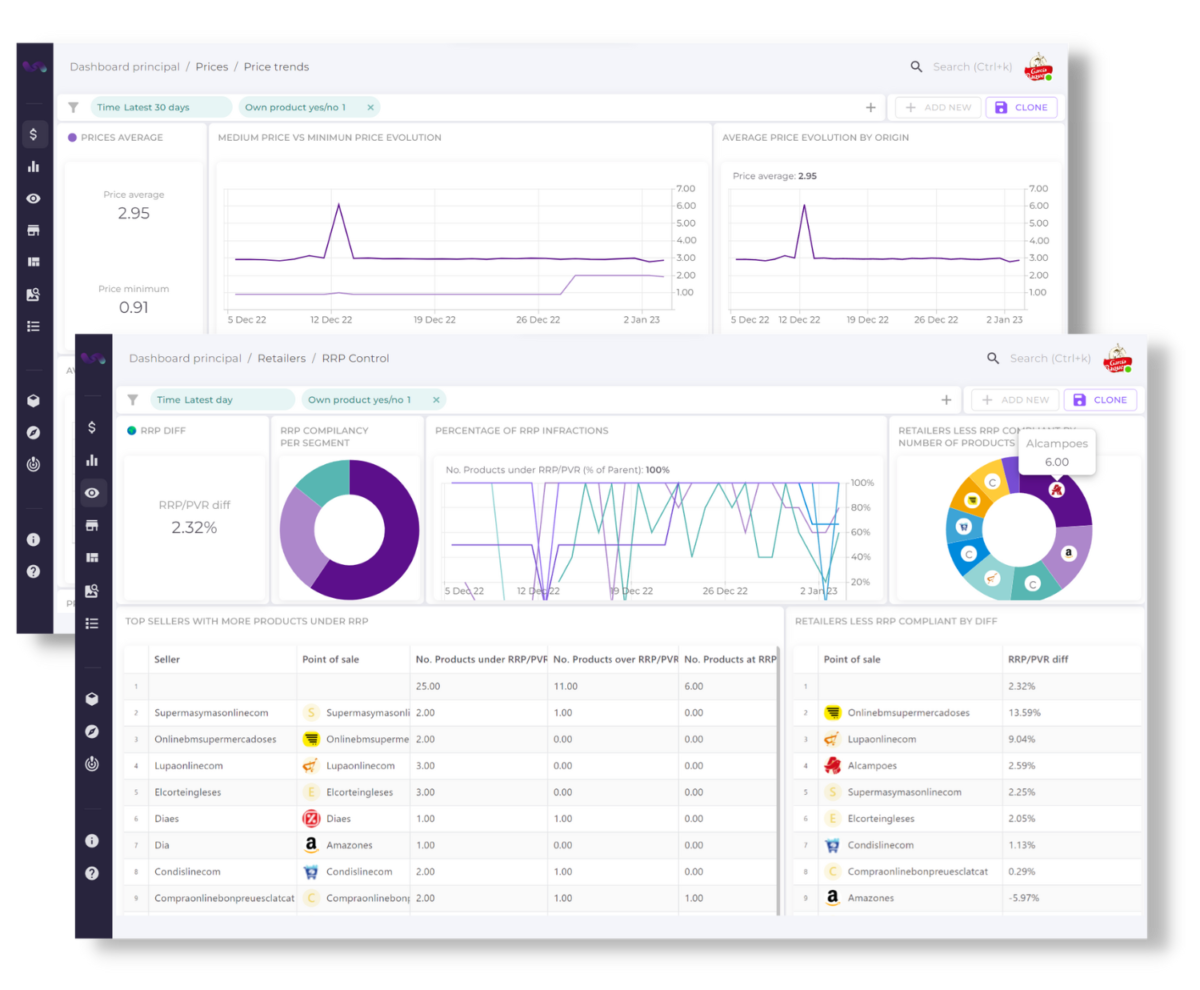Select the Prices dollar icon in the sidebar

pyautogui.click(x=92, y=426)
